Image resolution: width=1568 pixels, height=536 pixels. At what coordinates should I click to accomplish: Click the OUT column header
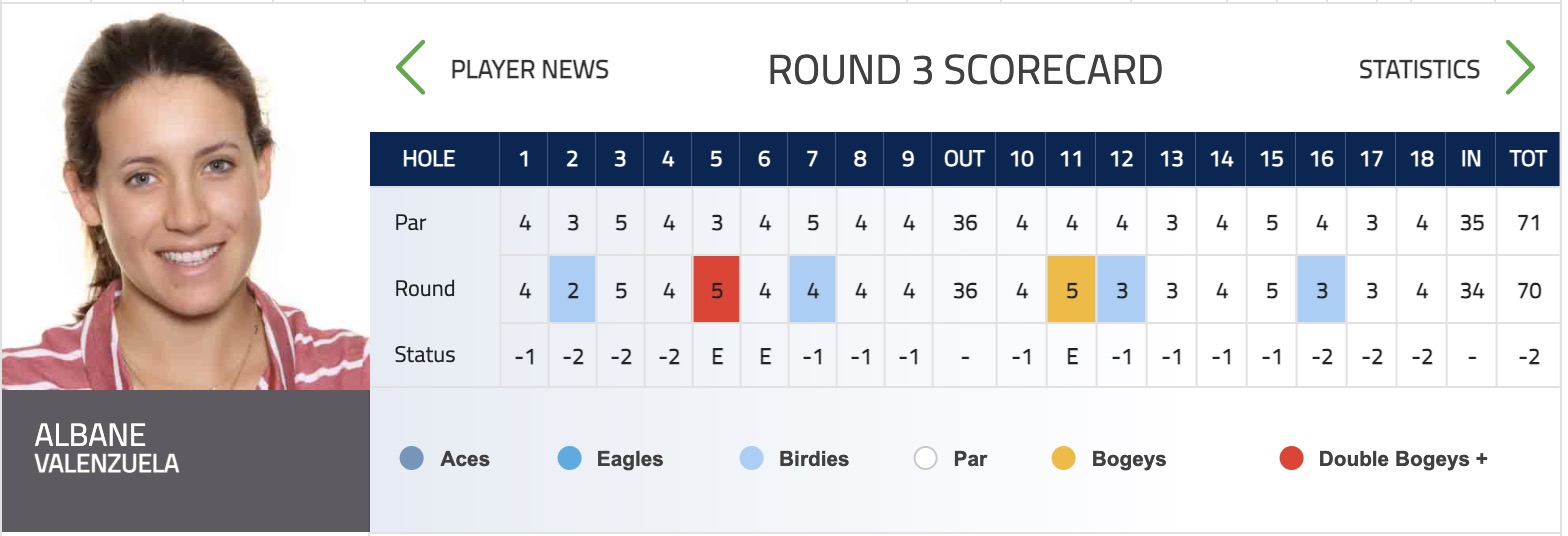(x=964, y=159)
